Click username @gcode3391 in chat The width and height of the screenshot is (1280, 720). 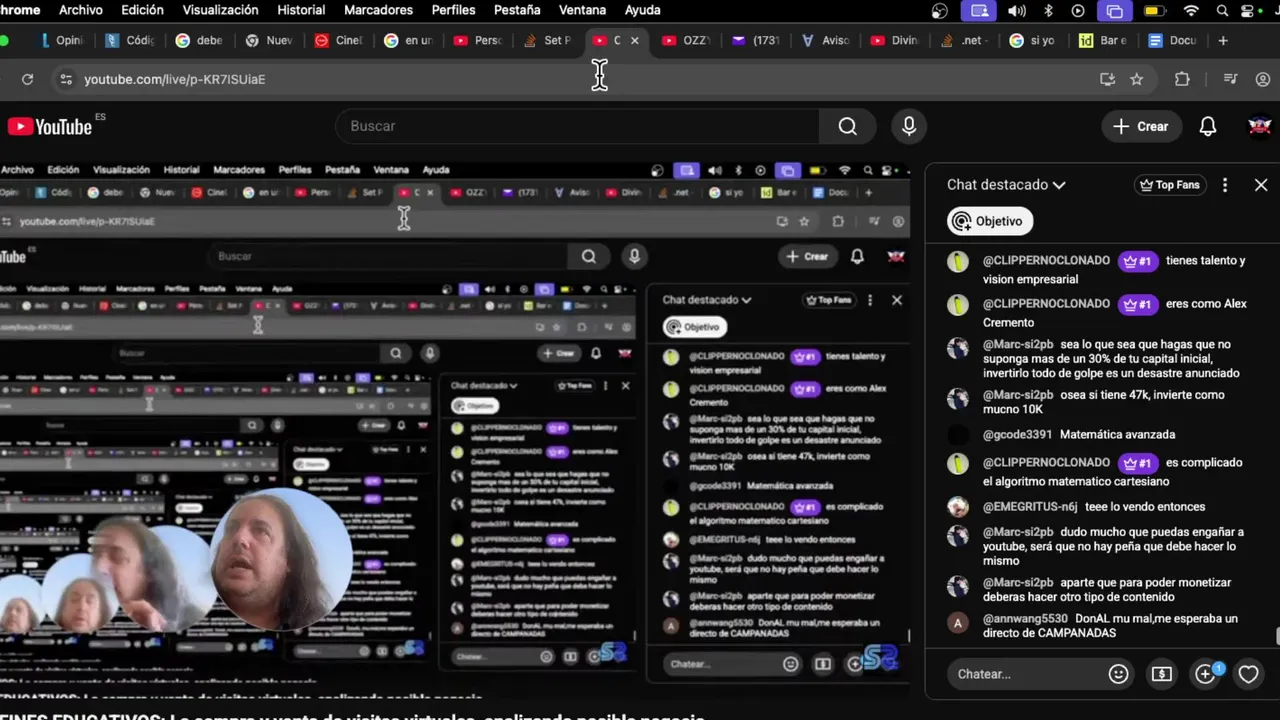click(x=1017, y=435)
